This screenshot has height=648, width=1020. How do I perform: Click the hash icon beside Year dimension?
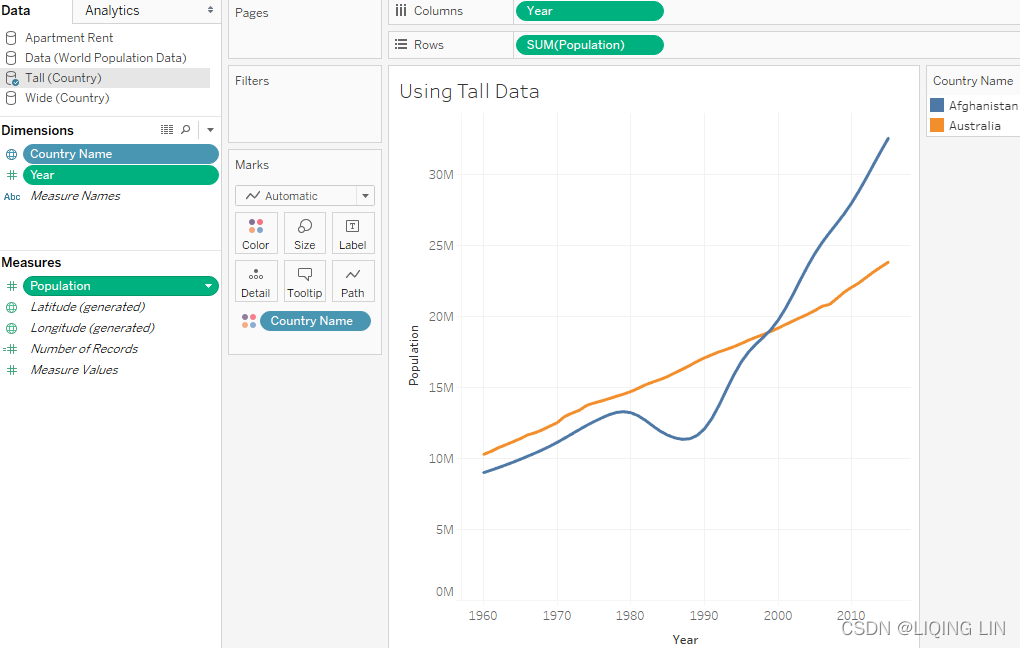(x=12, y=175)
